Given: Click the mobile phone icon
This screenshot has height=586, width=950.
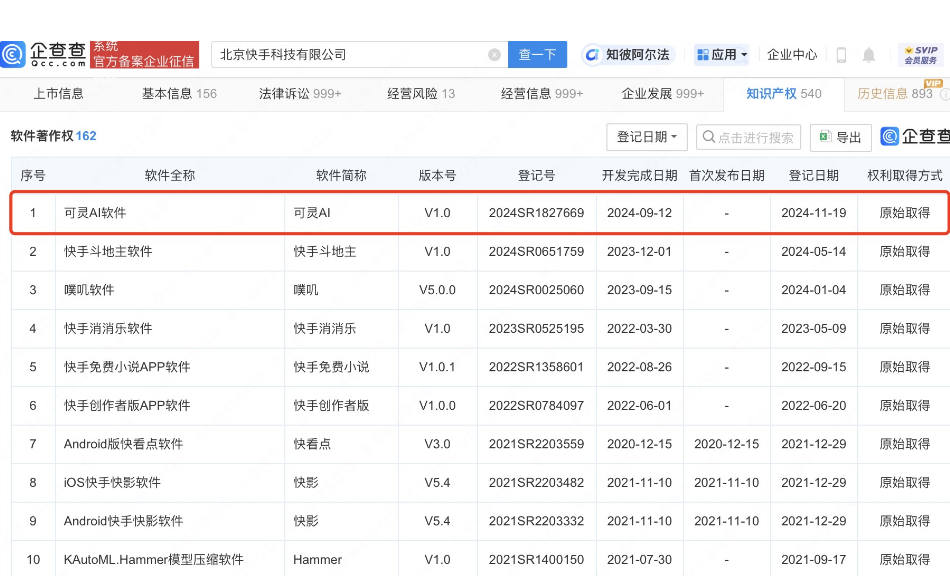Looking at the screenshot, I should 841,55.
